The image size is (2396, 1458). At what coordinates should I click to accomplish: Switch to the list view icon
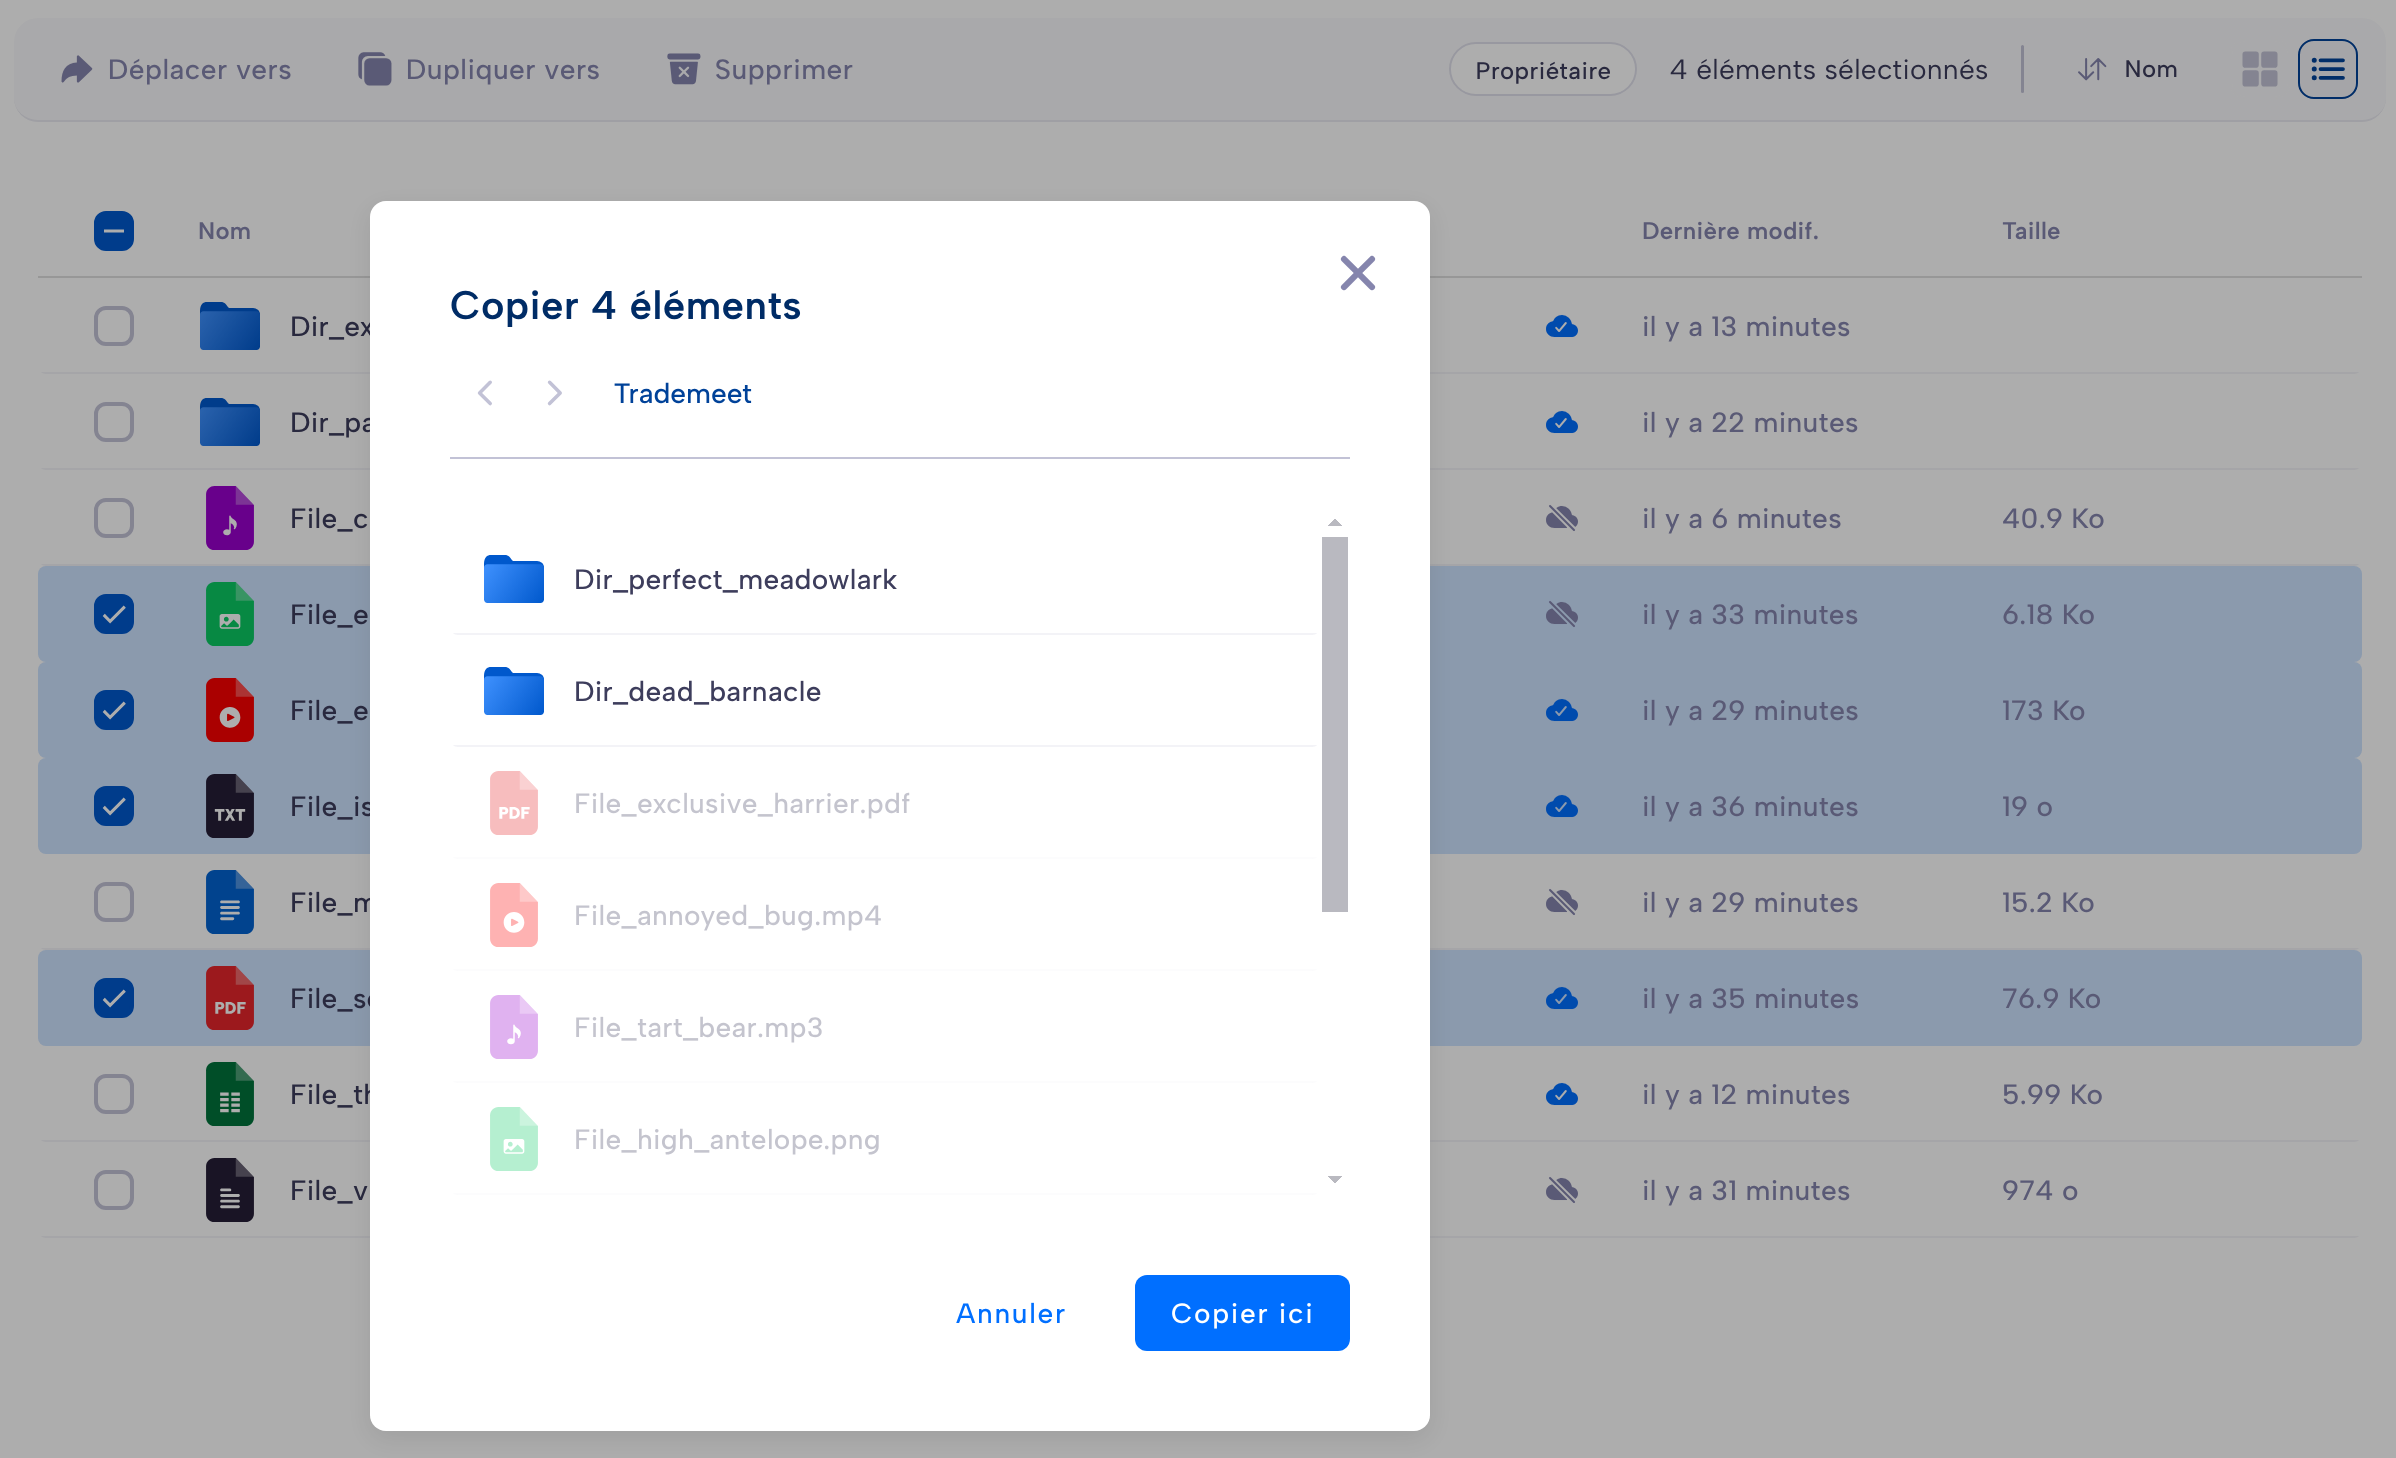(x=2327, y=70)
